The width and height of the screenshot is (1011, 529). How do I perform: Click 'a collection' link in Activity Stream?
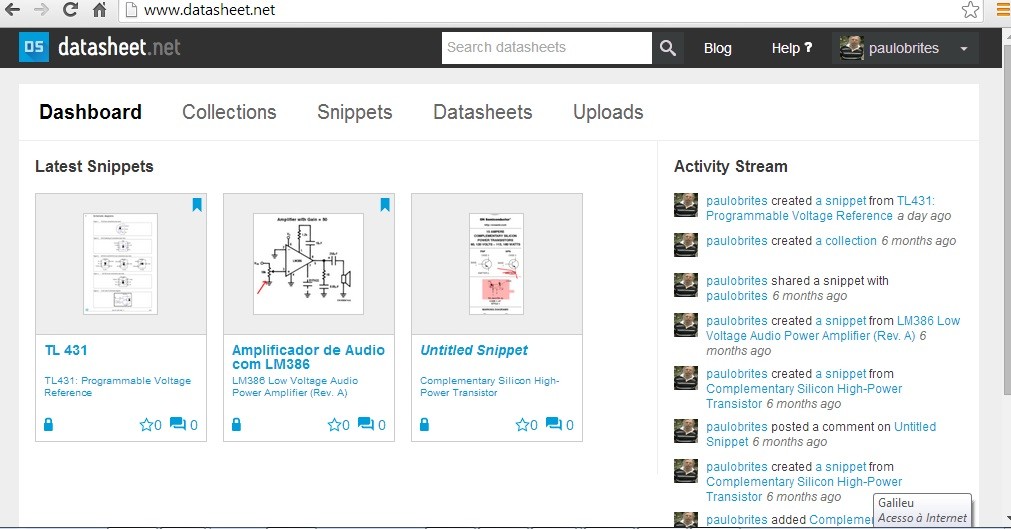point(846,241)
